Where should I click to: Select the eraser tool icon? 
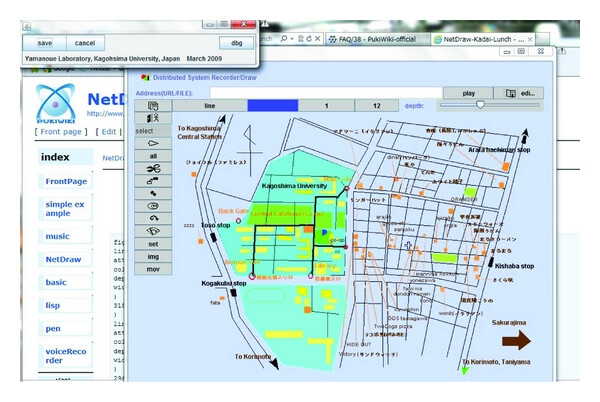pos(153,231)
